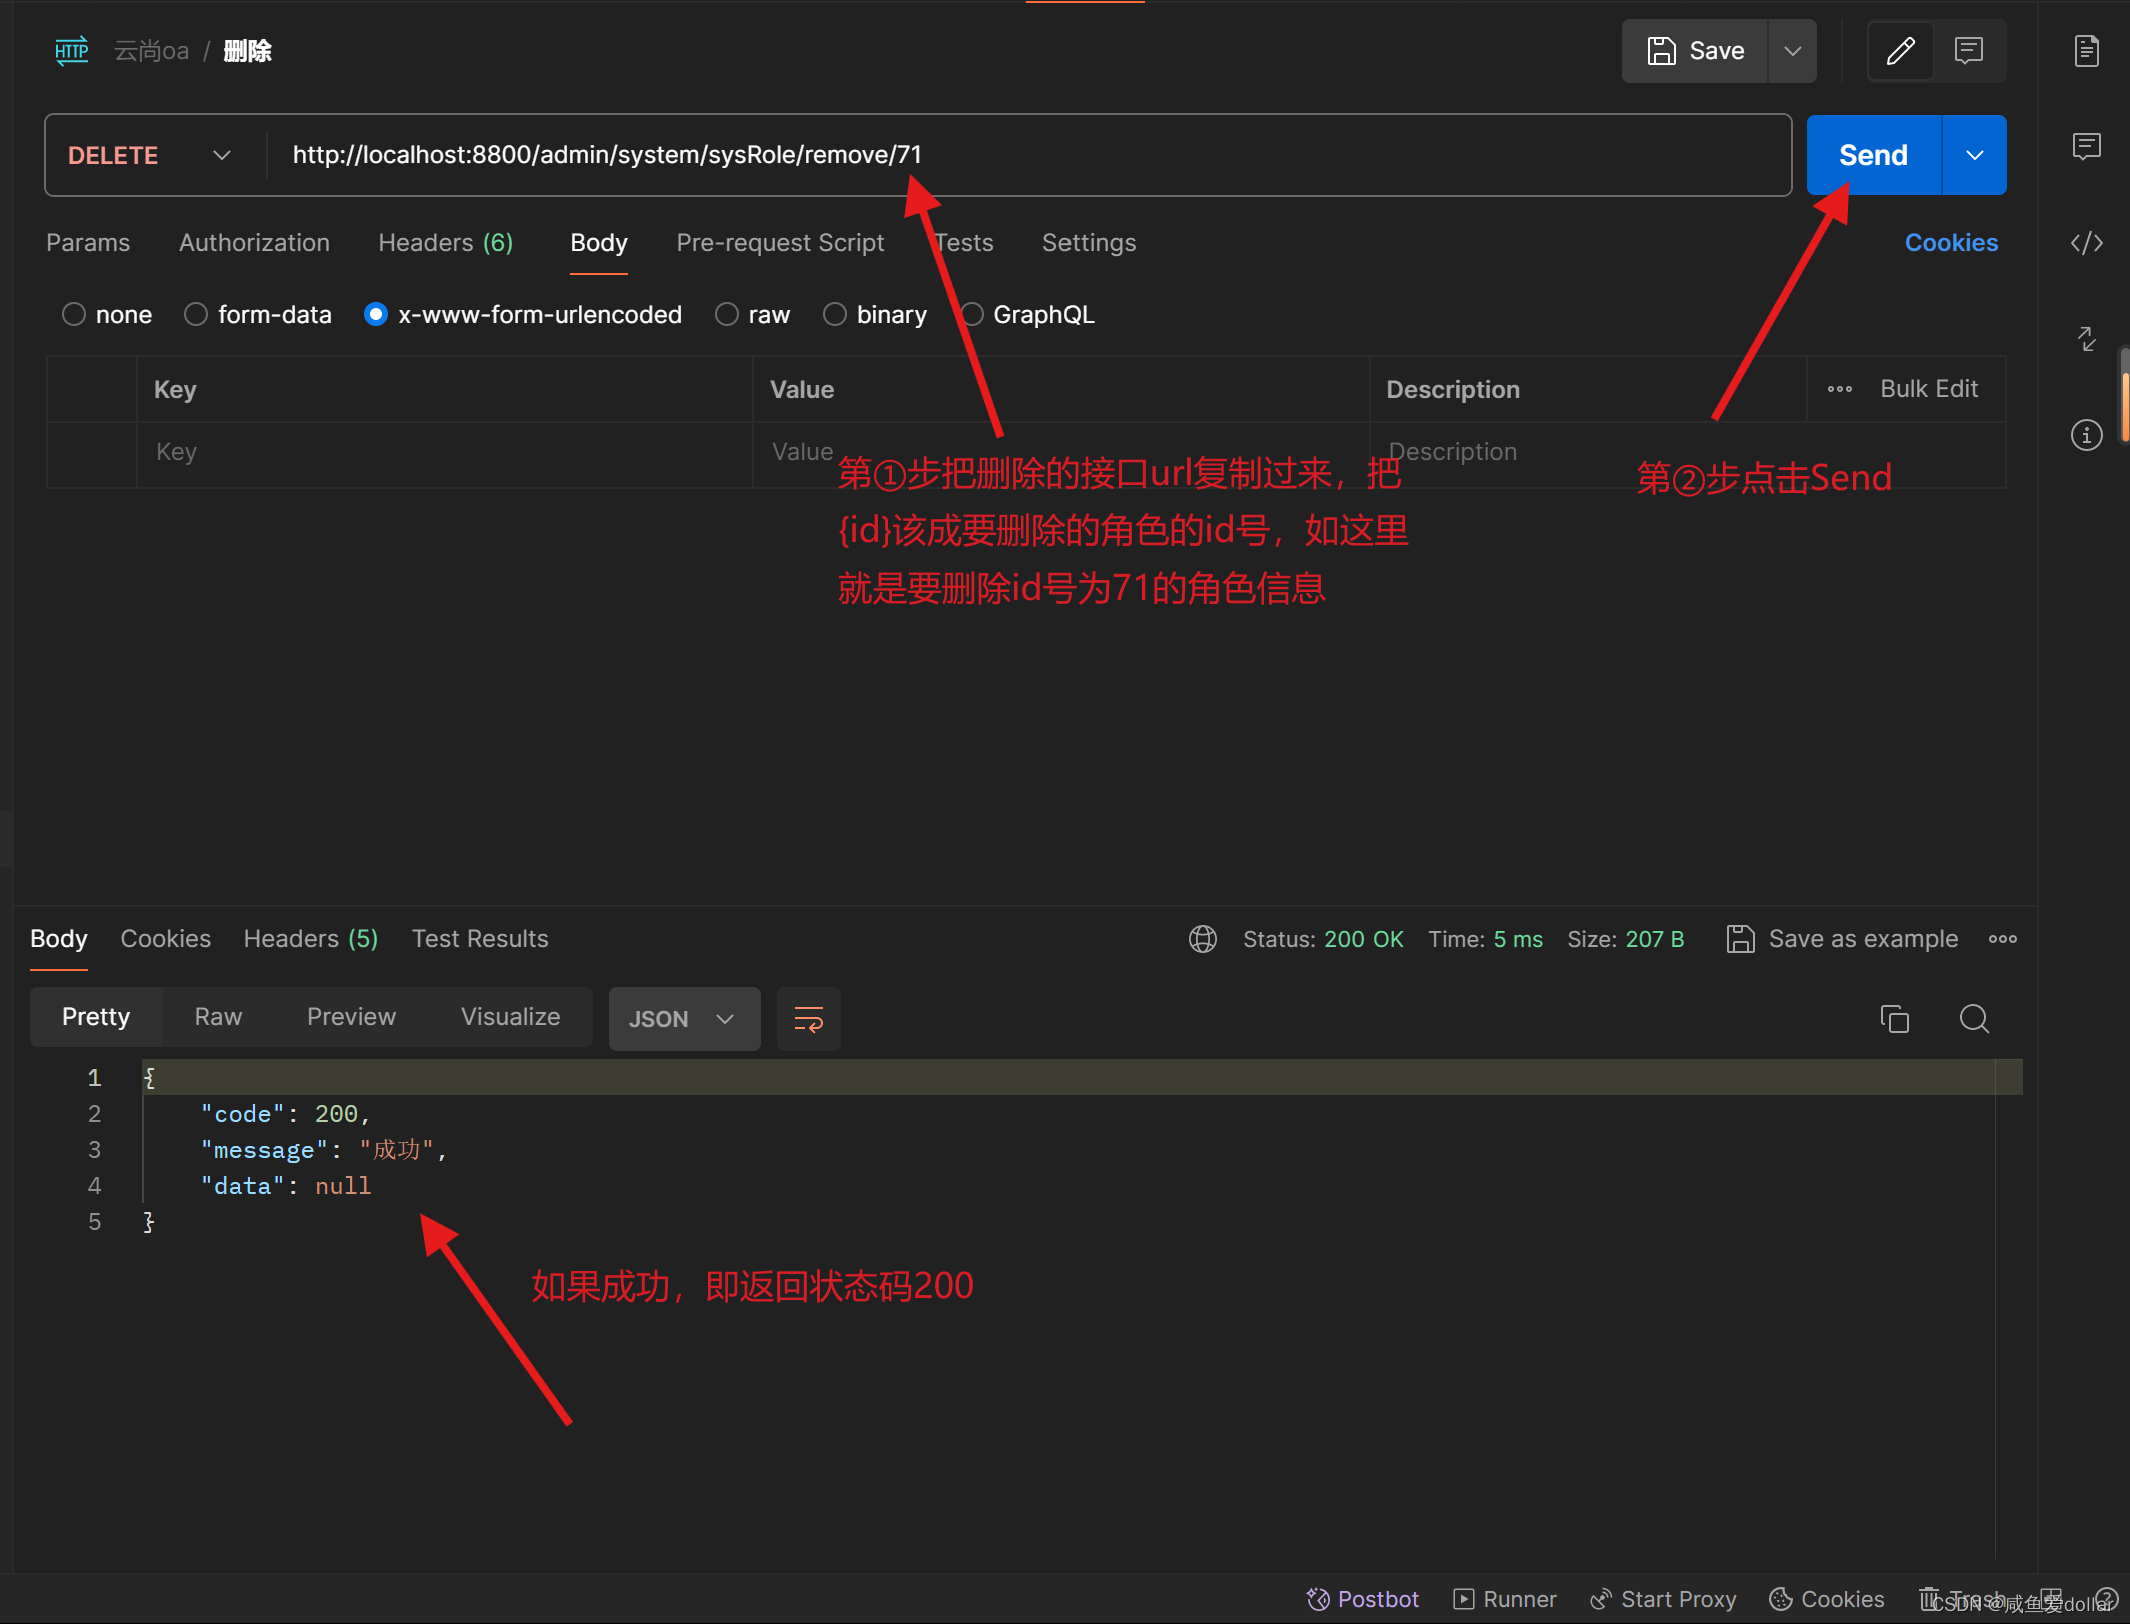Open the DELETE method dropdown
The width and height of the screenshot is (2130, 1624).
tap(150, 155)
